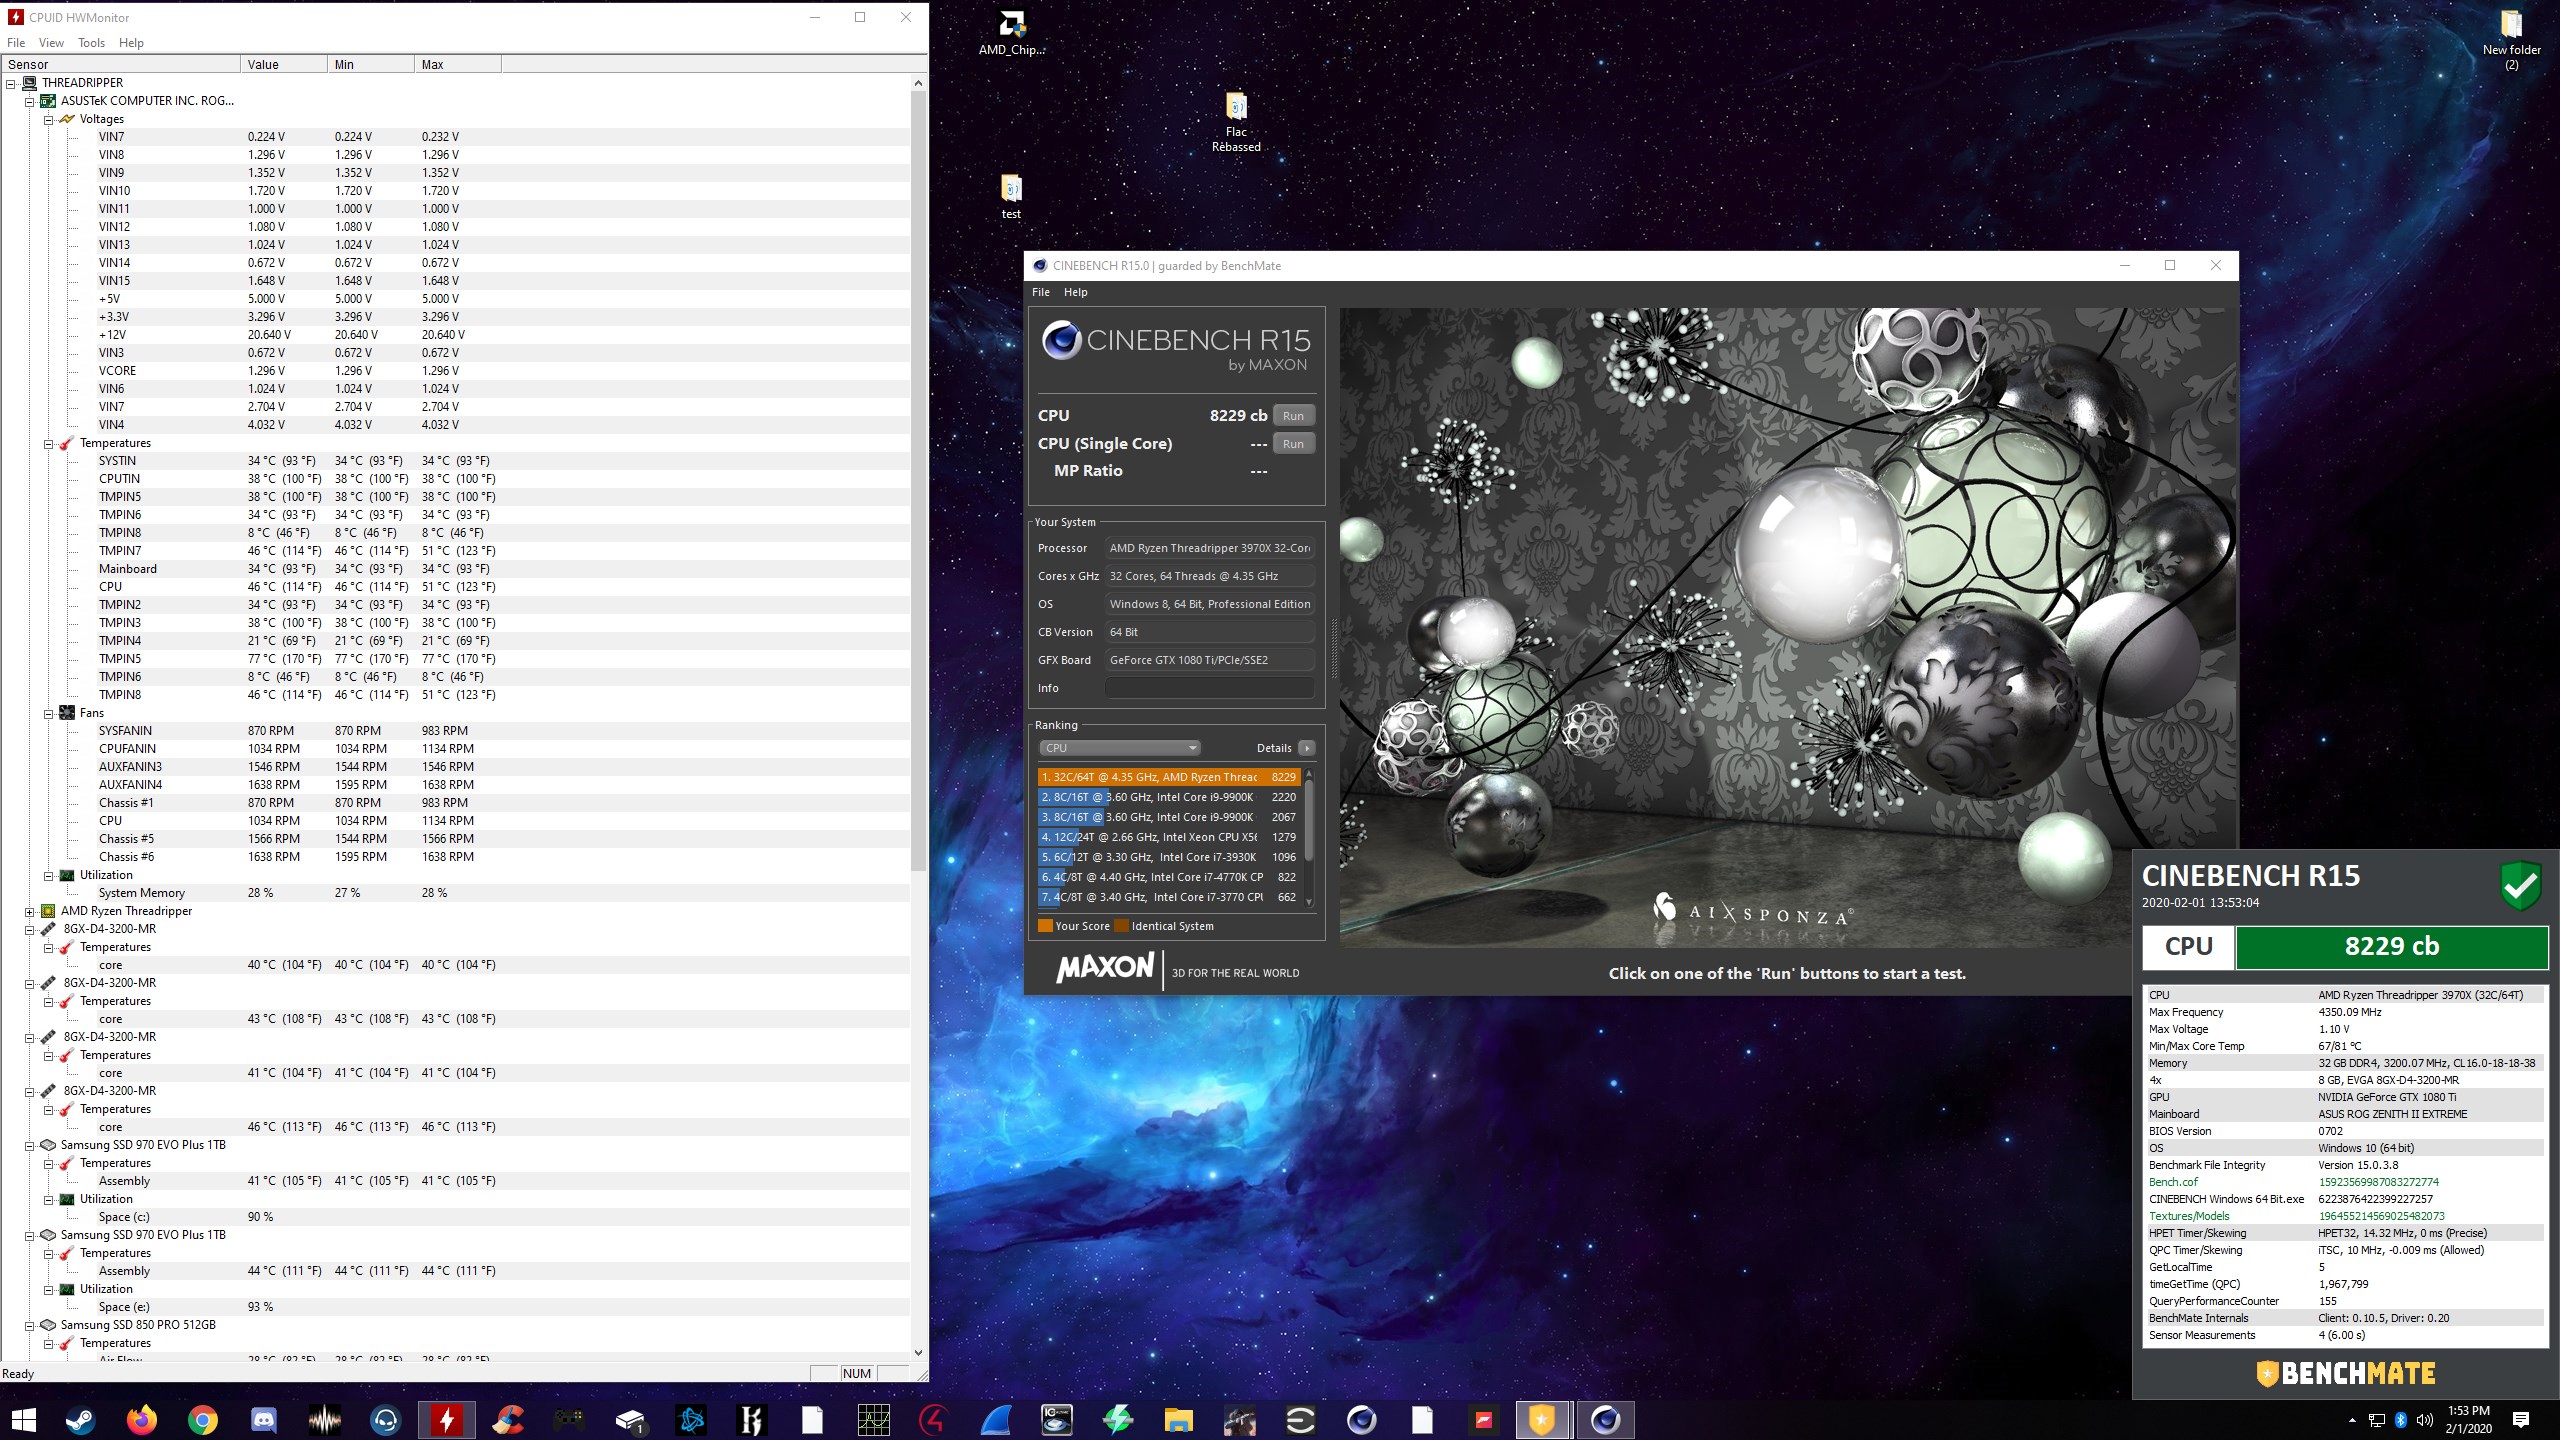Open the AMD_Chip desktop shortcut

pyautogui.click(x=1011, y=34)
